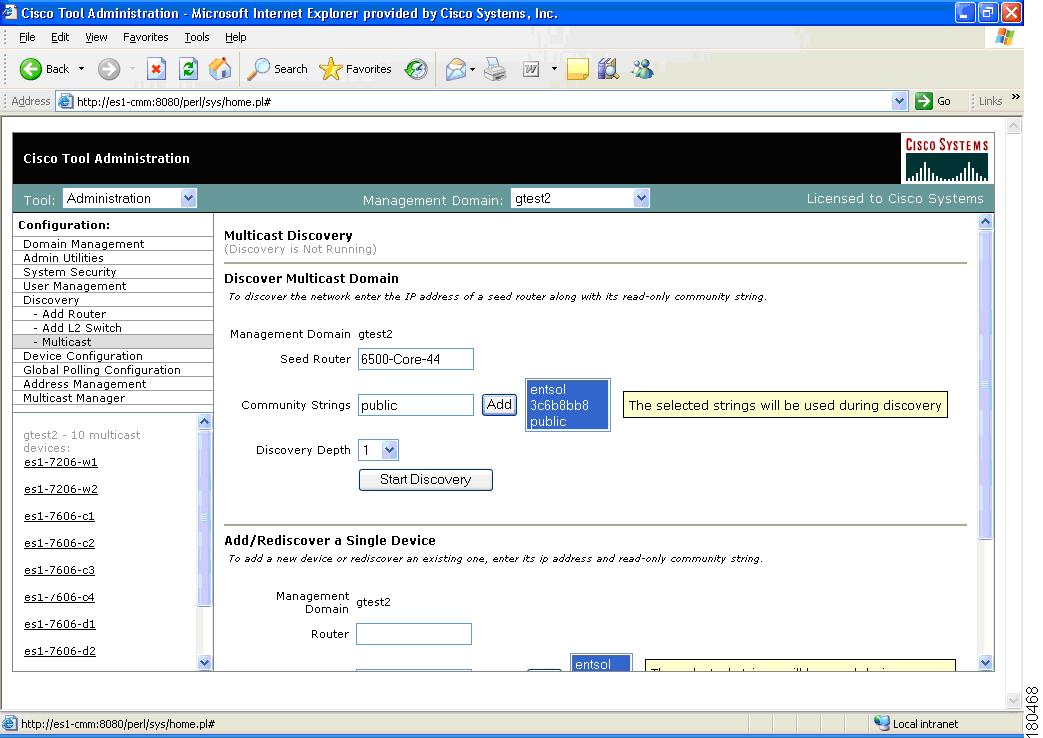The image size is (1043, 738).
Task: Click the Seed Router input field
Action: [x=416, y=359]
